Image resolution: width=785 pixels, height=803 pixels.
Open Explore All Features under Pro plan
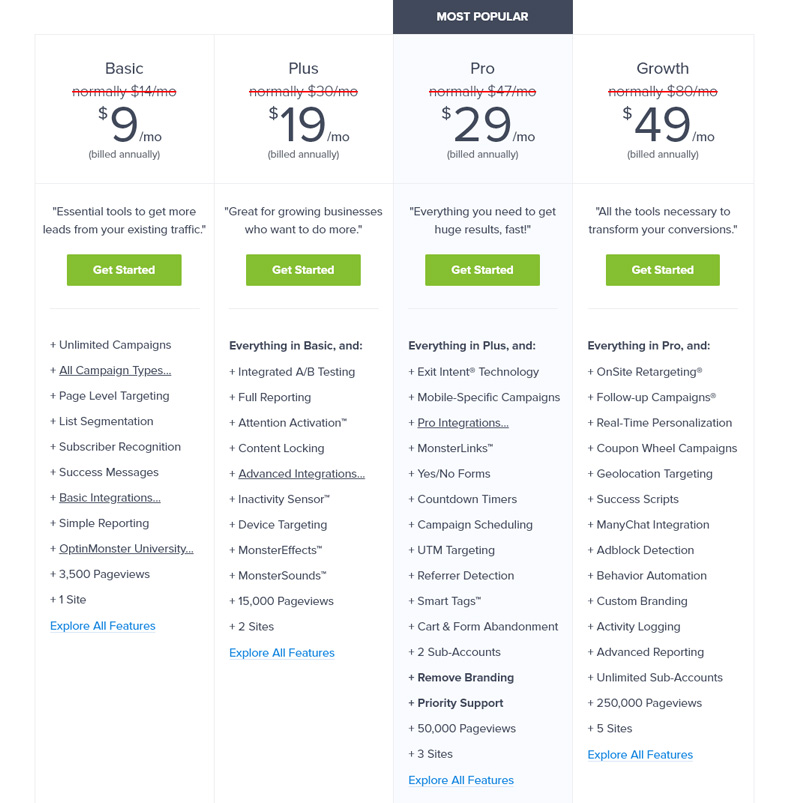[461, 780]
